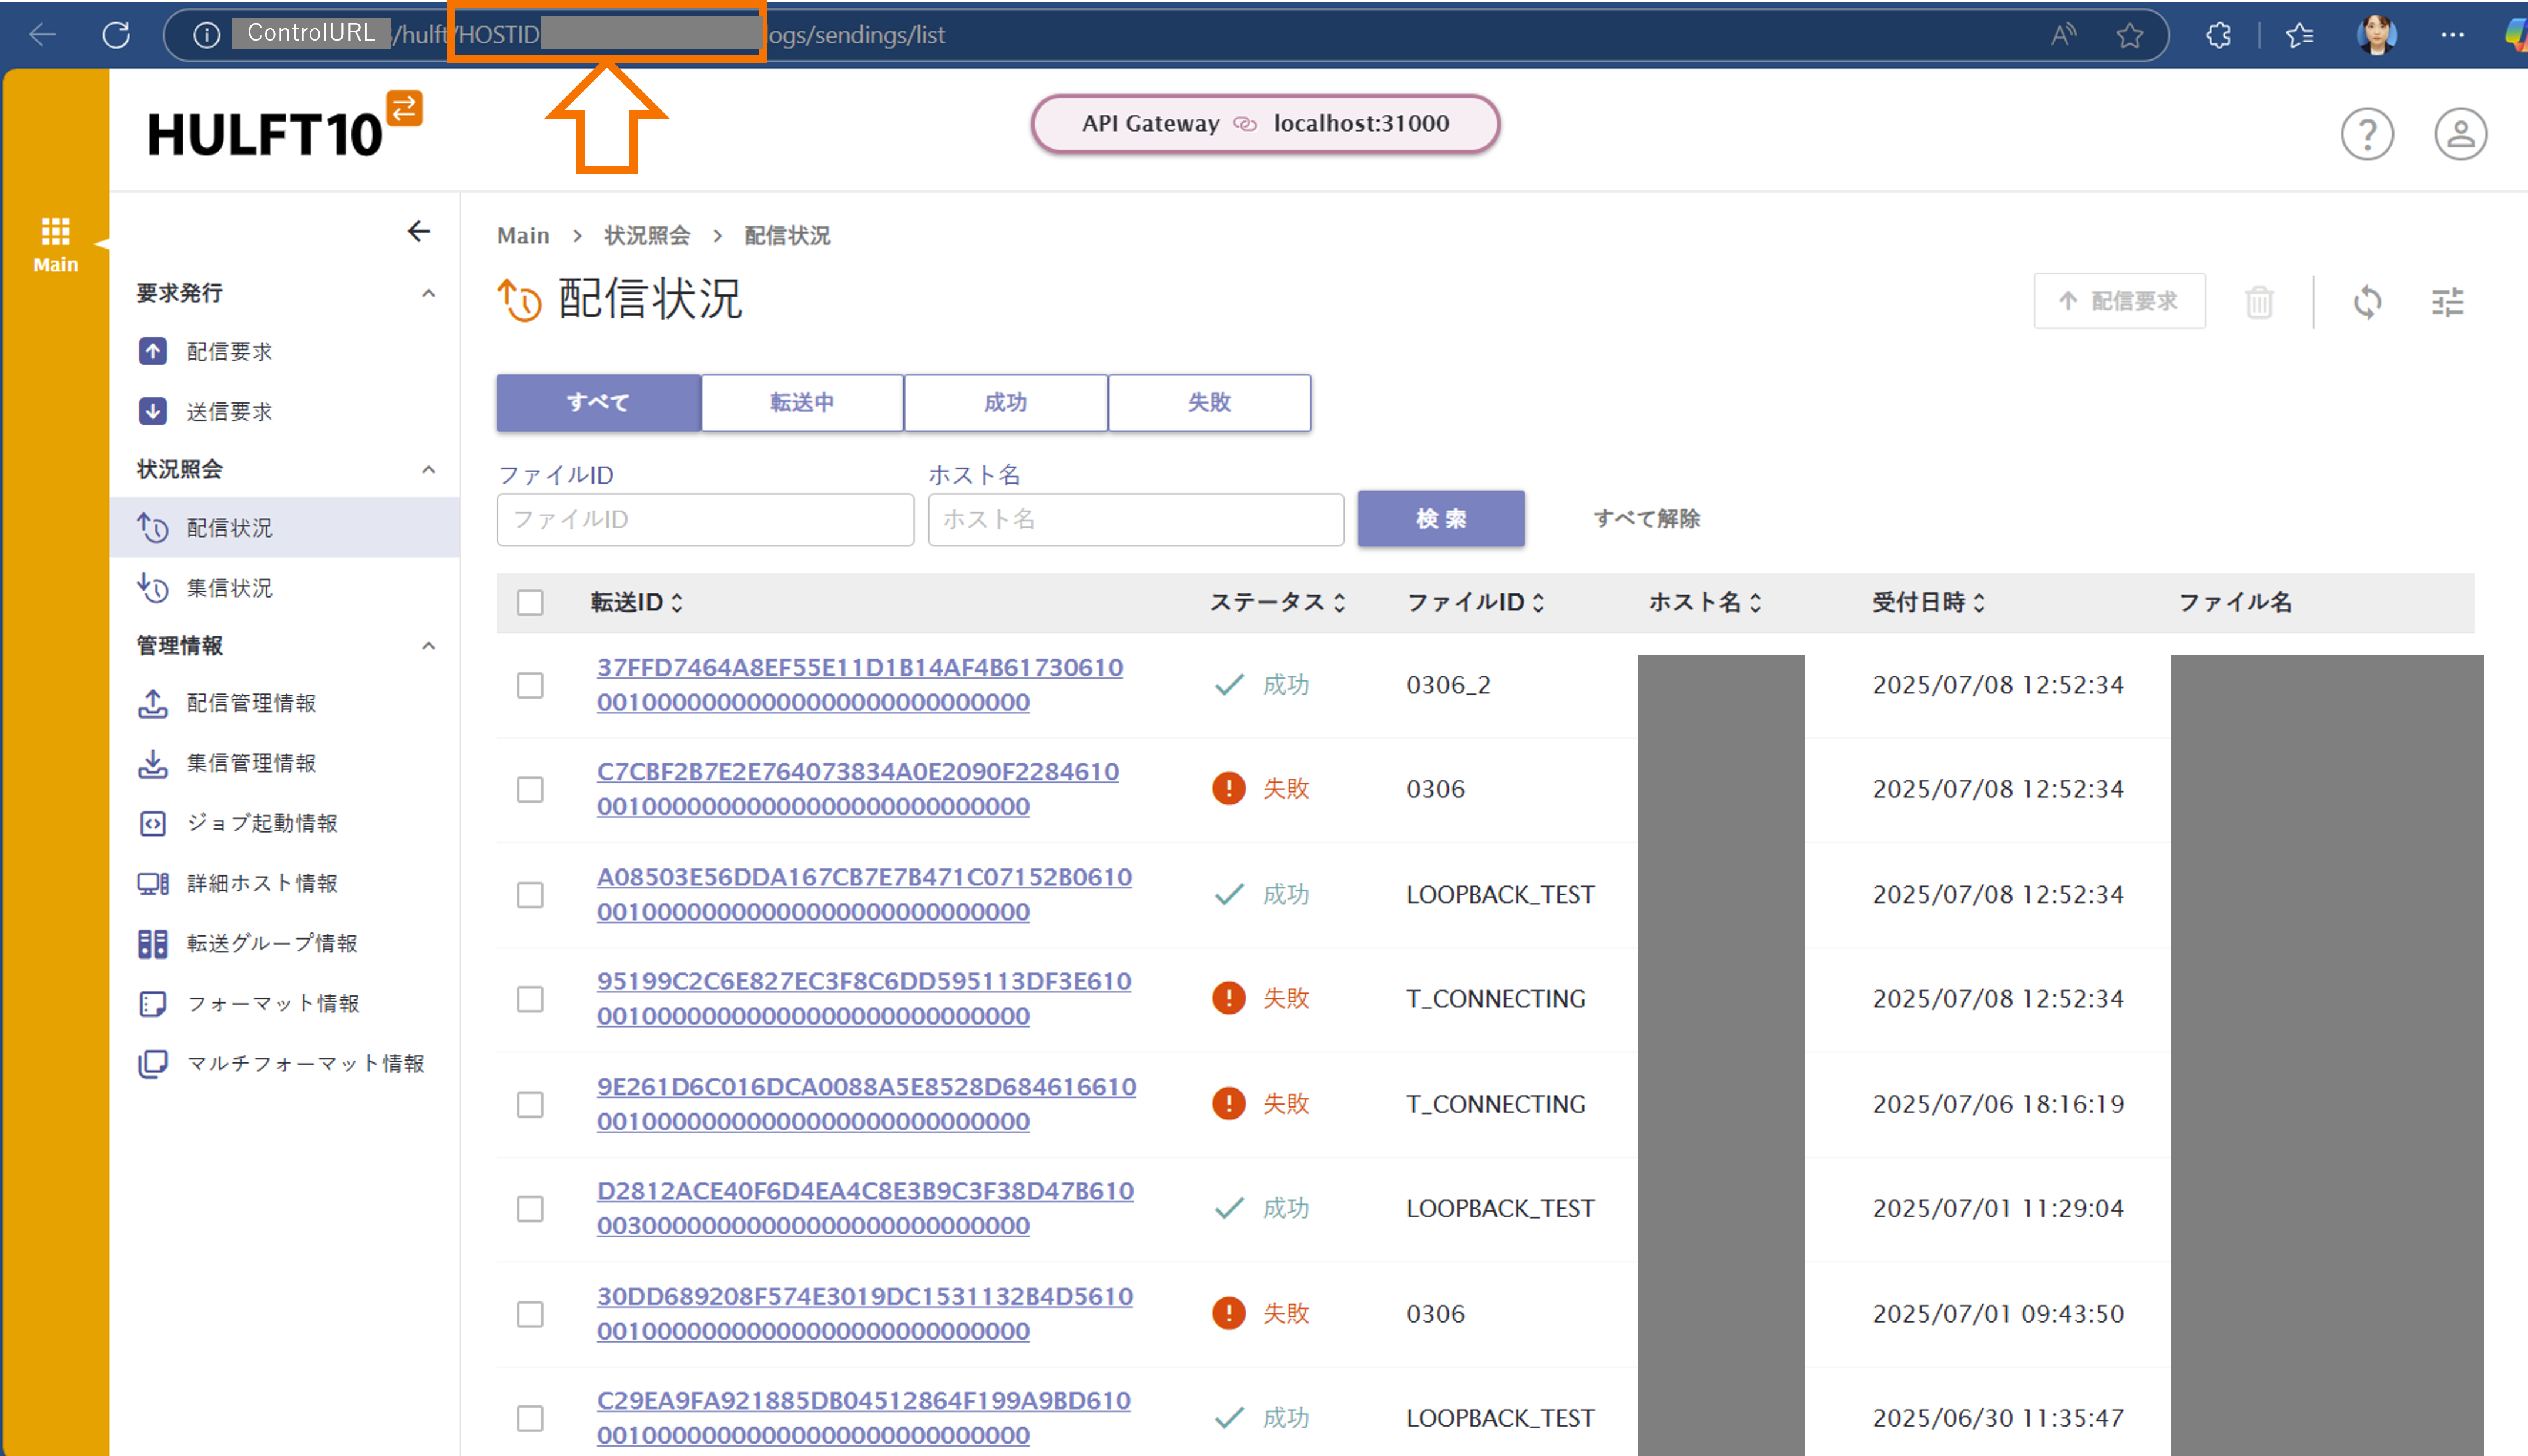Check the failed C7CBF2B7 transfer row
Screen dimensions: 2528x1456
click(x=530, y=789)
